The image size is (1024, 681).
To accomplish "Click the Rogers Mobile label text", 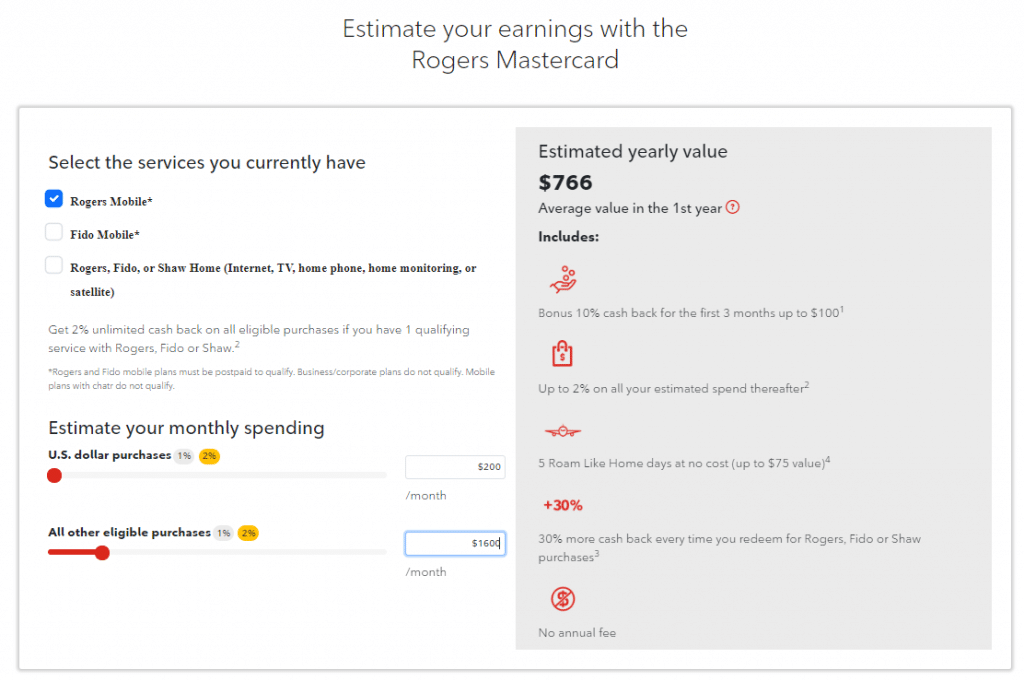I will 111,202.
